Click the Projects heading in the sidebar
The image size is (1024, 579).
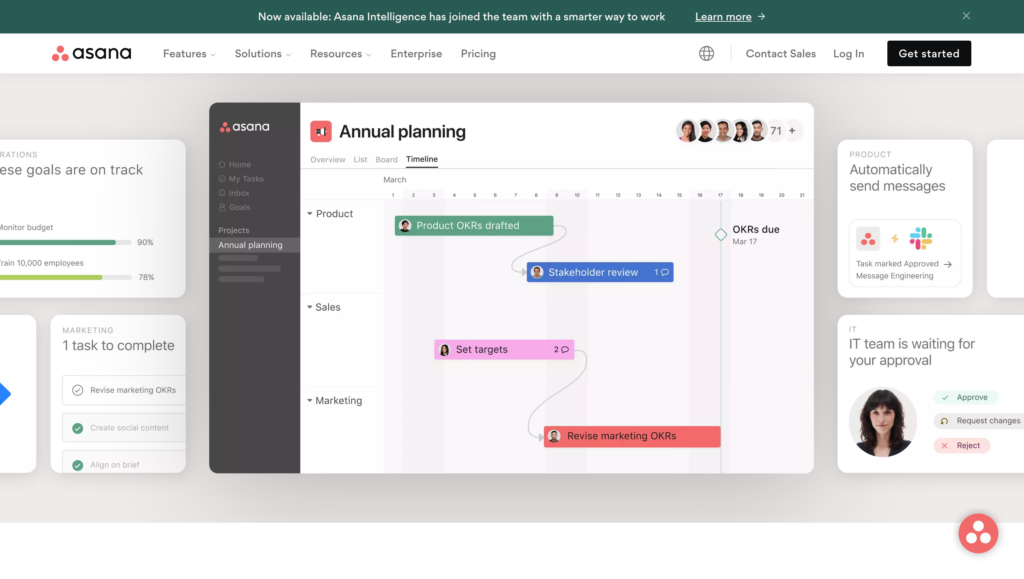pos(233,230)
